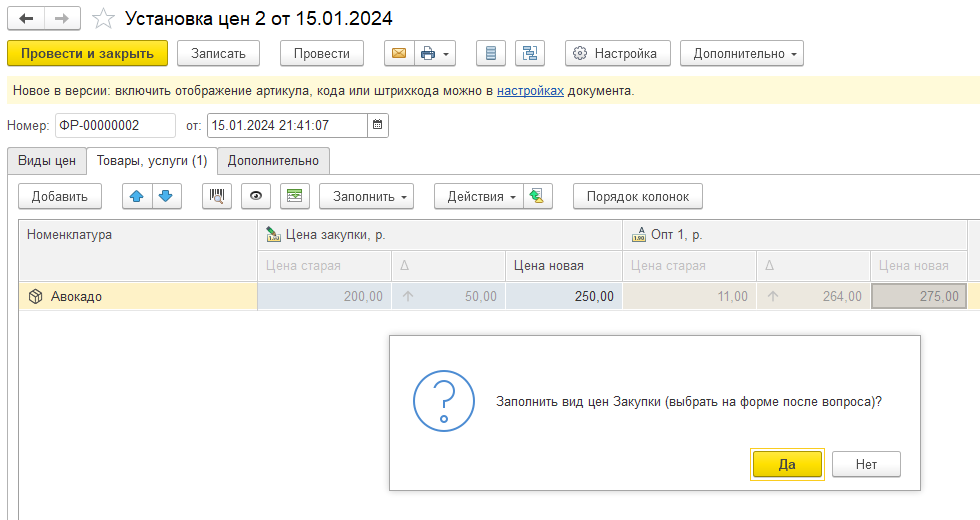Click old purchase price cell 200,00

[324, 296]
